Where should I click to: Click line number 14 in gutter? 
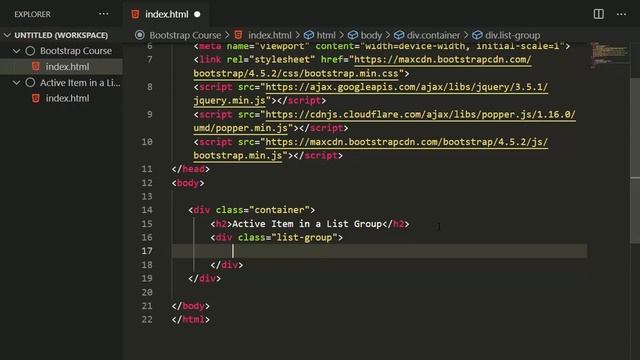147,210
